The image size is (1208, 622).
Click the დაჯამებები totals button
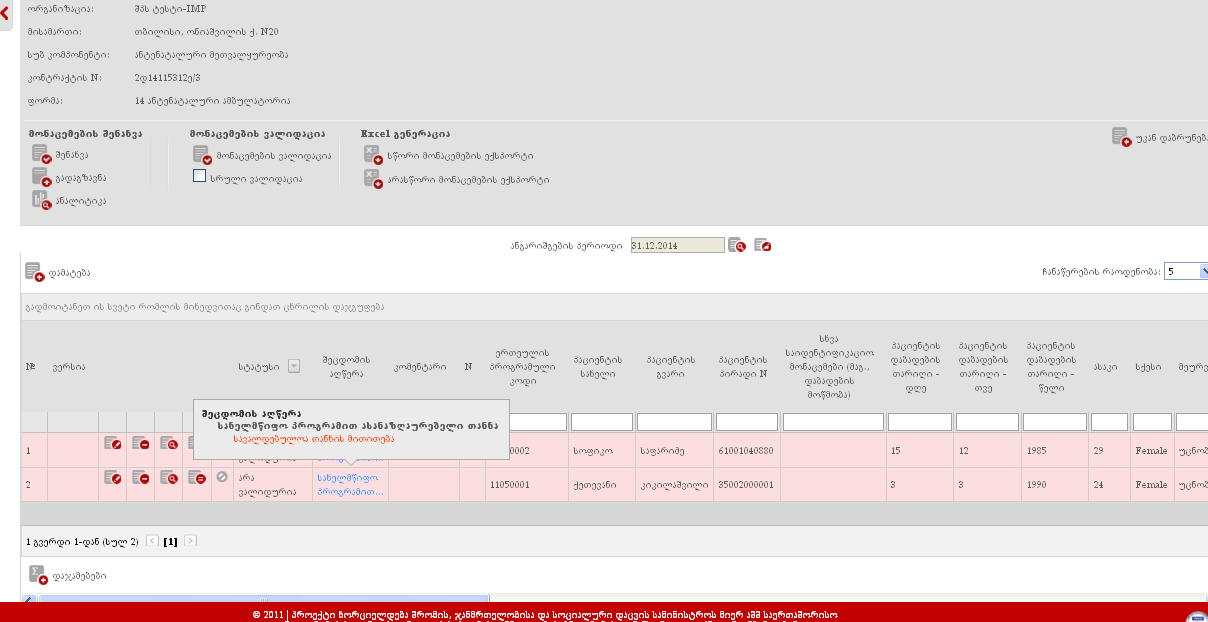37,574
